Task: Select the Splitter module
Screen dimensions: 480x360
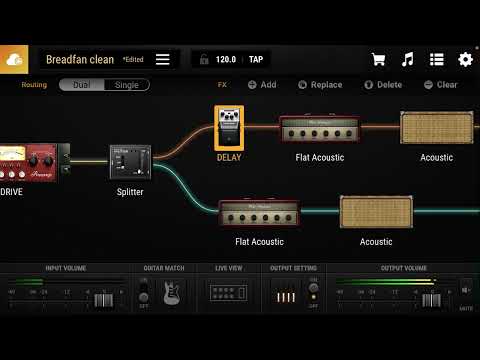Action: tap(130, 162)
